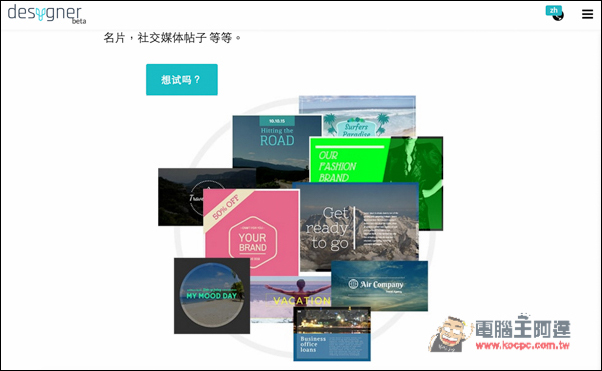This screenshot has width=602, height=371.
Task: Select the Air Company template
Action: tap(379, 286)
